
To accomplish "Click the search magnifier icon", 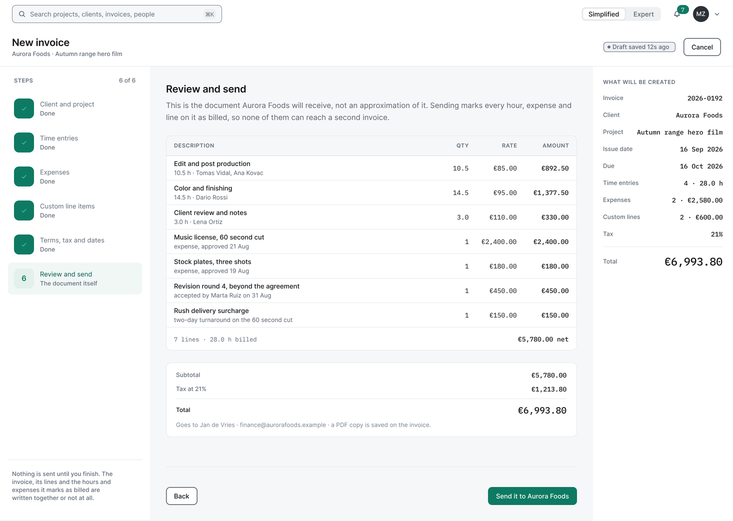I will (22, 14).
